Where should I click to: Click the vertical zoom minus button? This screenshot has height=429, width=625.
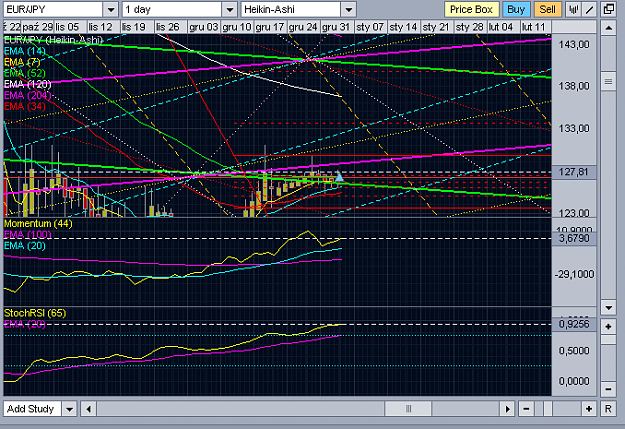click(608, 389)
